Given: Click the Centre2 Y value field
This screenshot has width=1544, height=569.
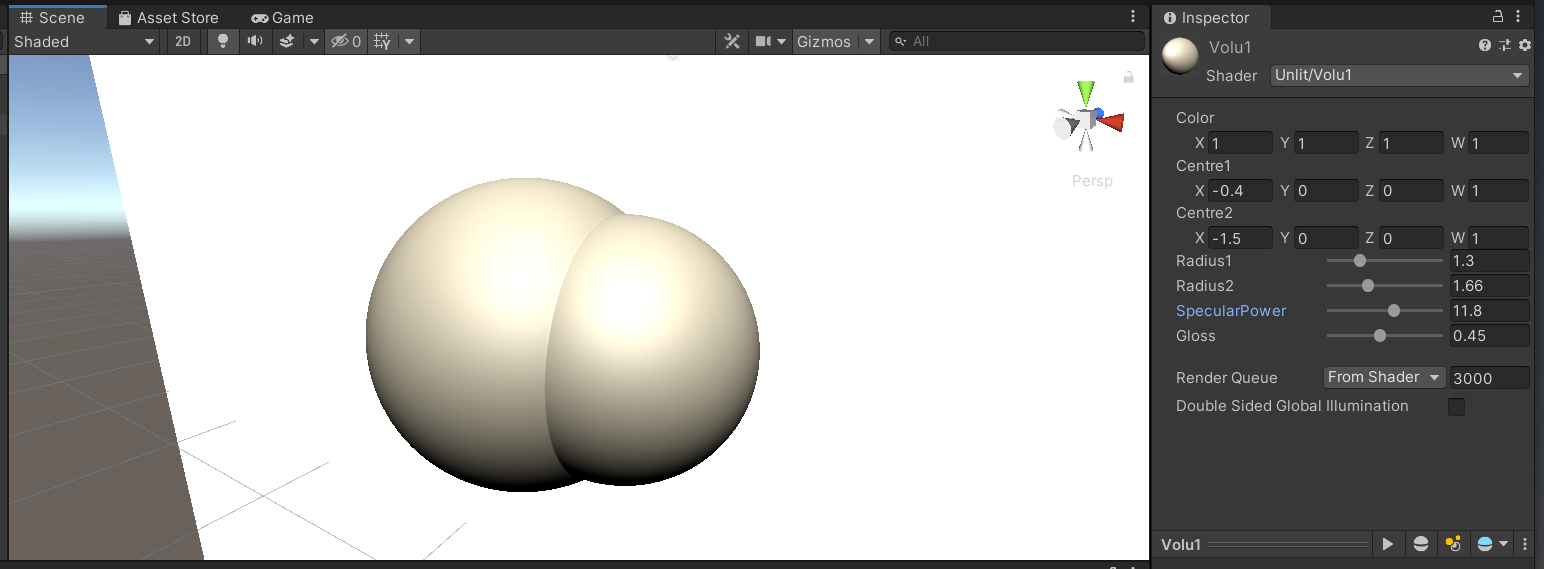Looking at the screenshot, I should tap(1326, 239).
